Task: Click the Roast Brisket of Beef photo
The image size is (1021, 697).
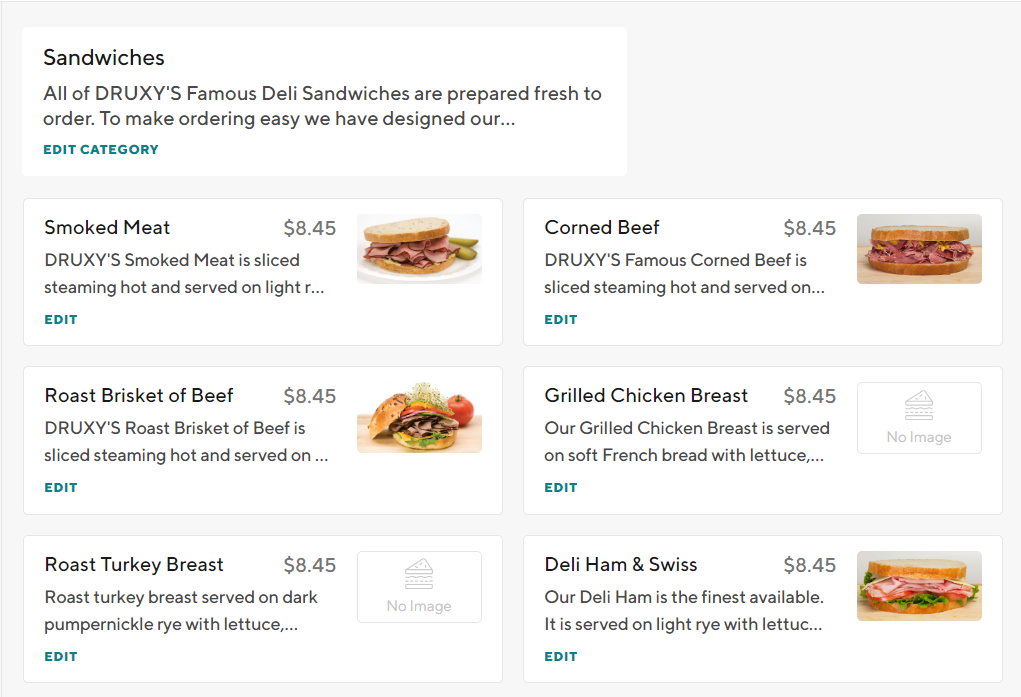Action: 419,417
